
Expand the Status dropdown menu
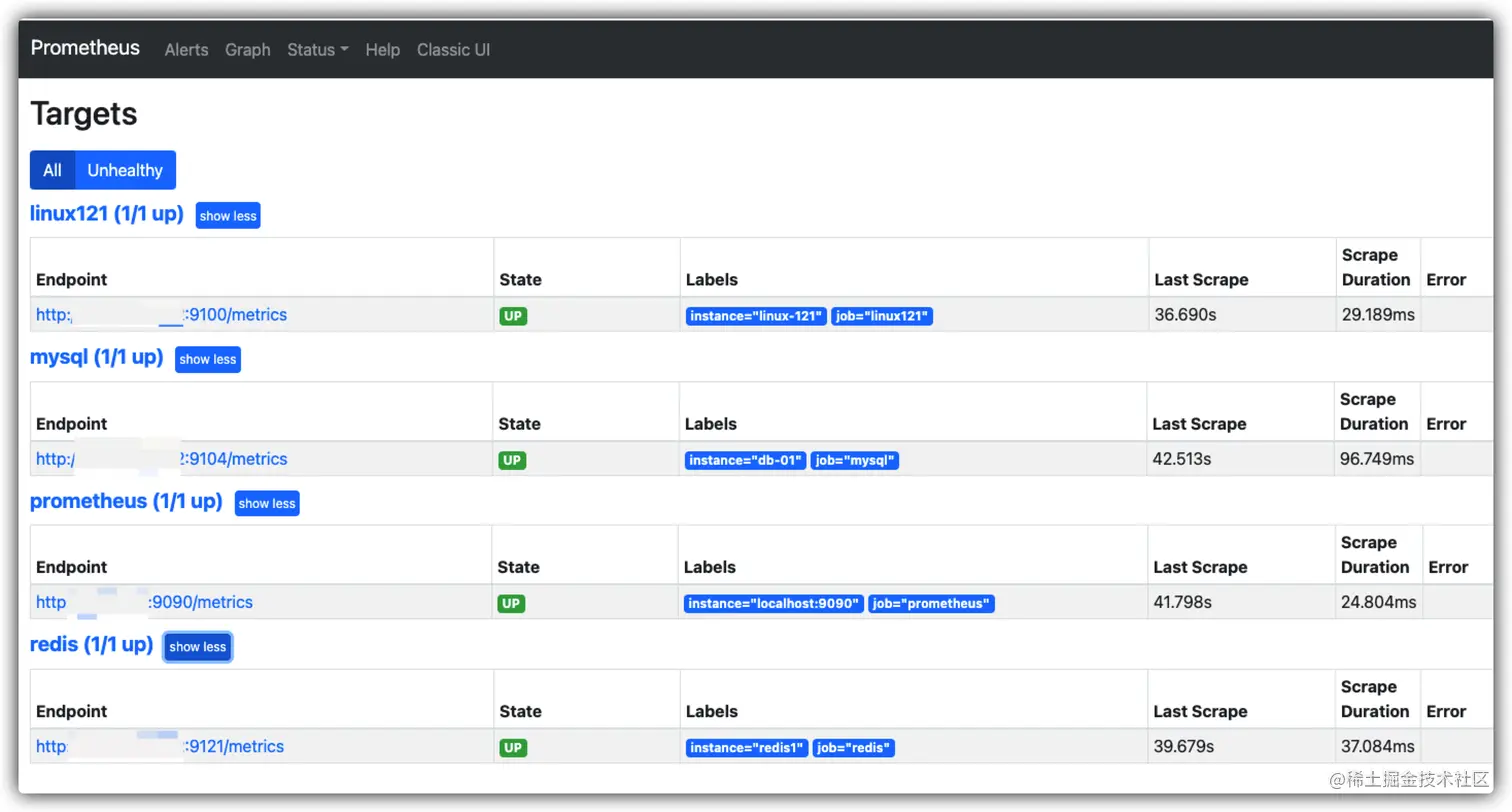pyautogui.click(x=317, y=50)
